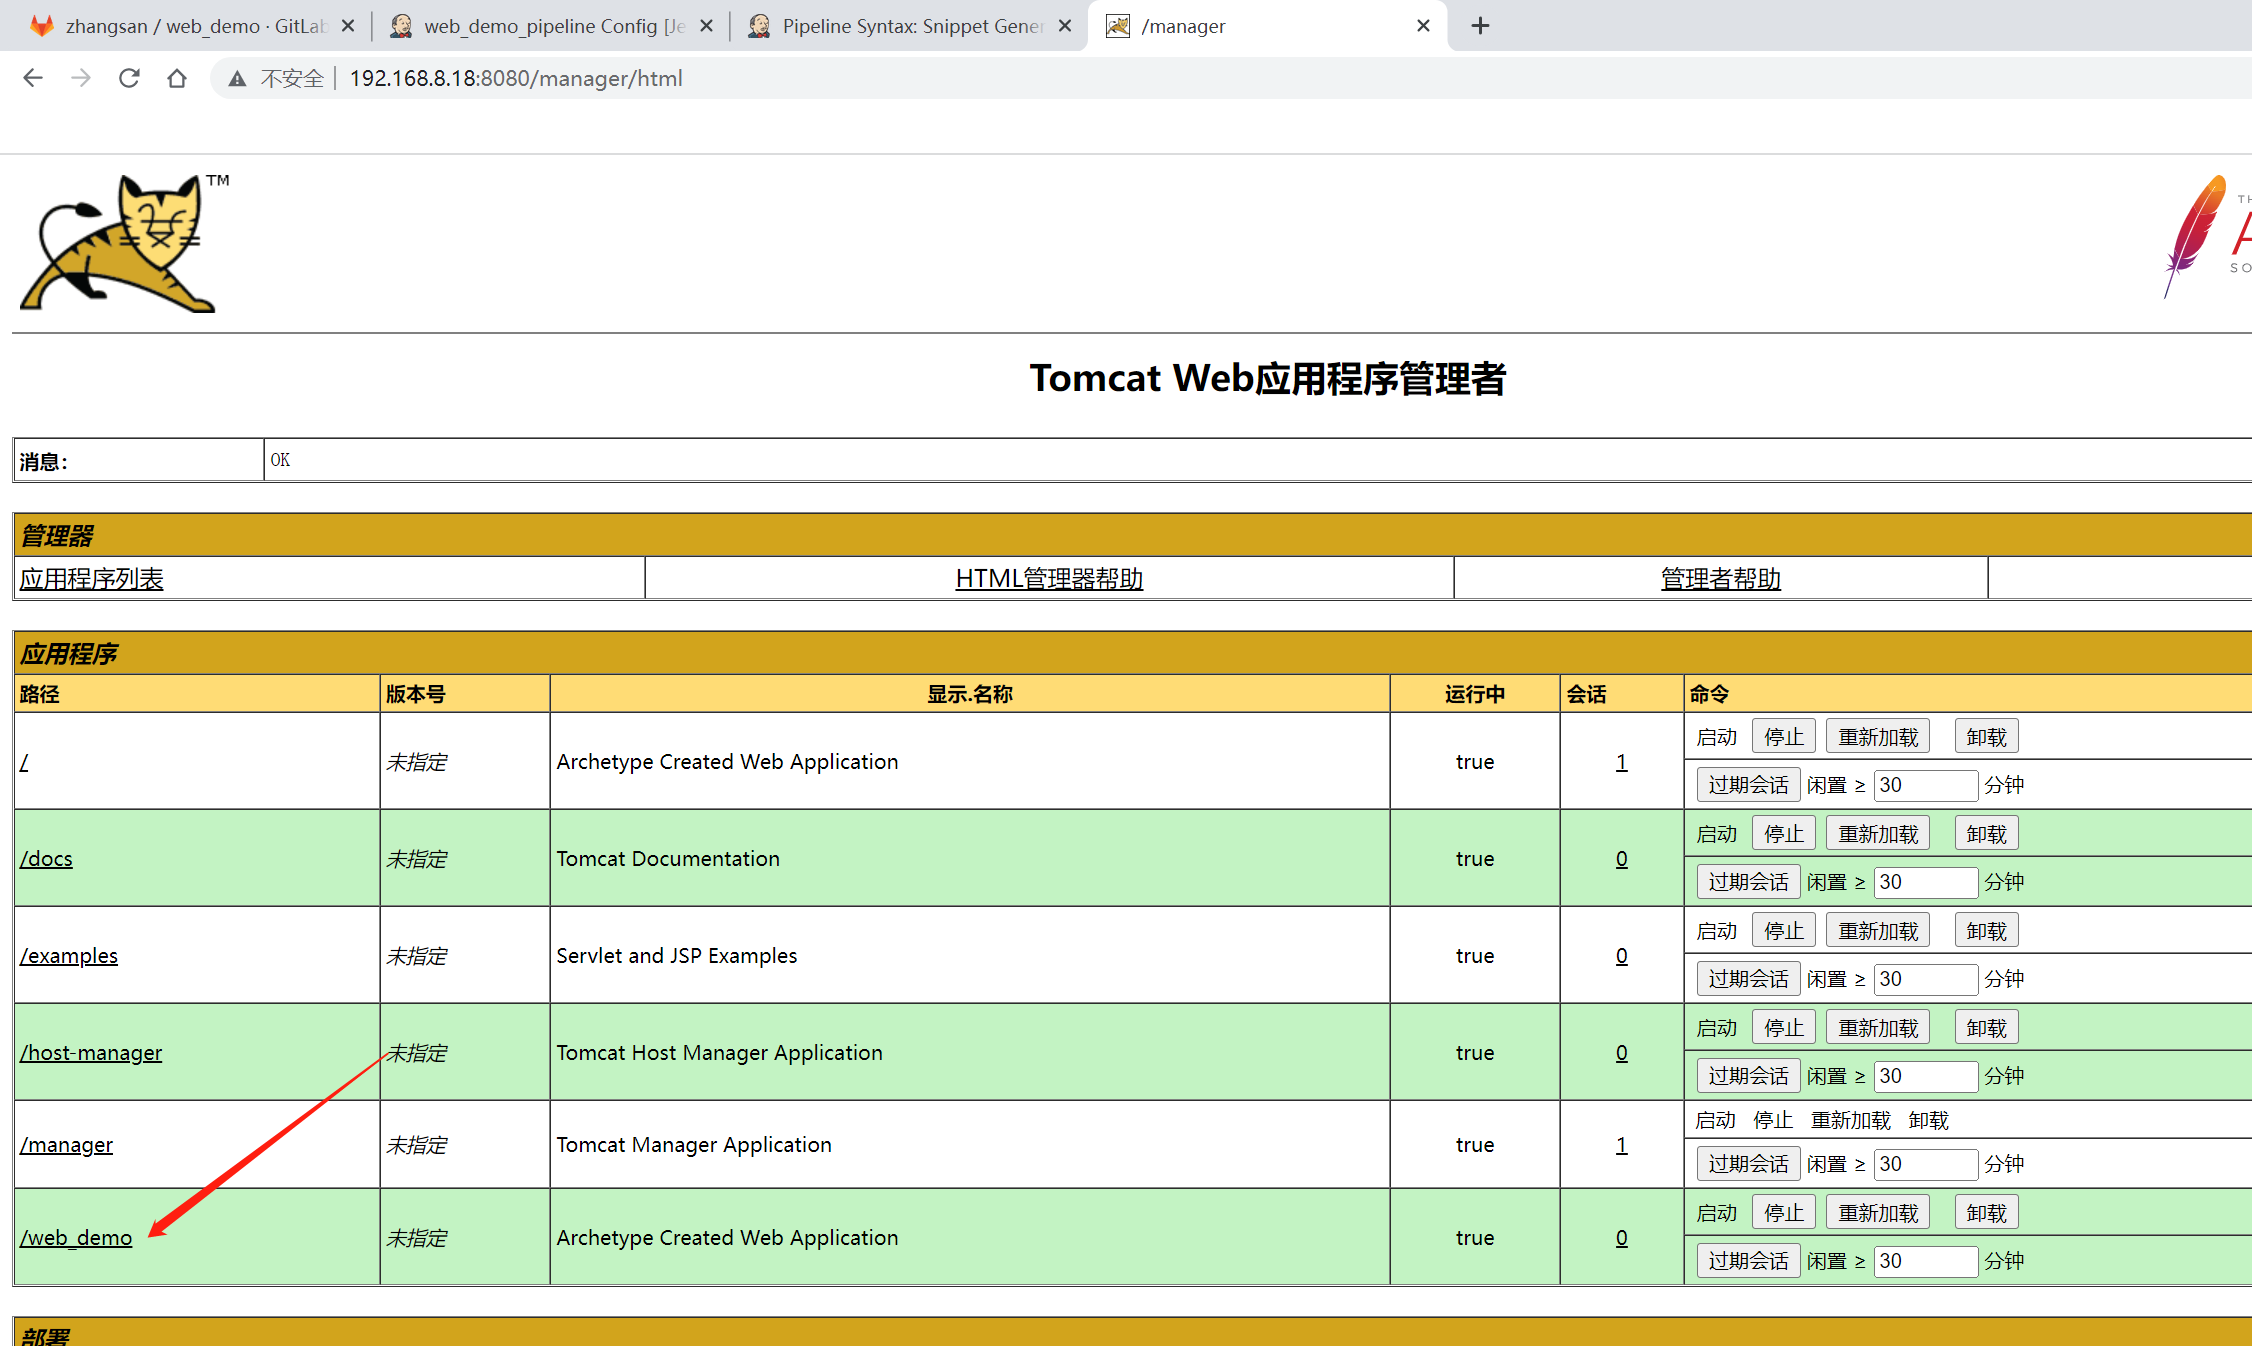Reload (重新加载) the /examples application
This screenshot has width=2252, height=1346.
1878,931
